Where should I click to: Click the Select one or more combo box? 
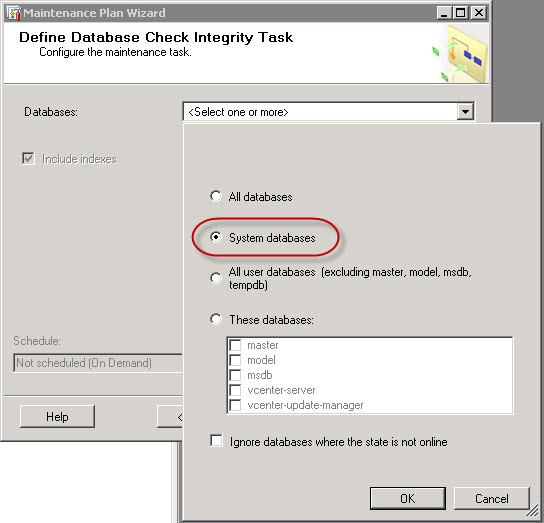(329, 112)
